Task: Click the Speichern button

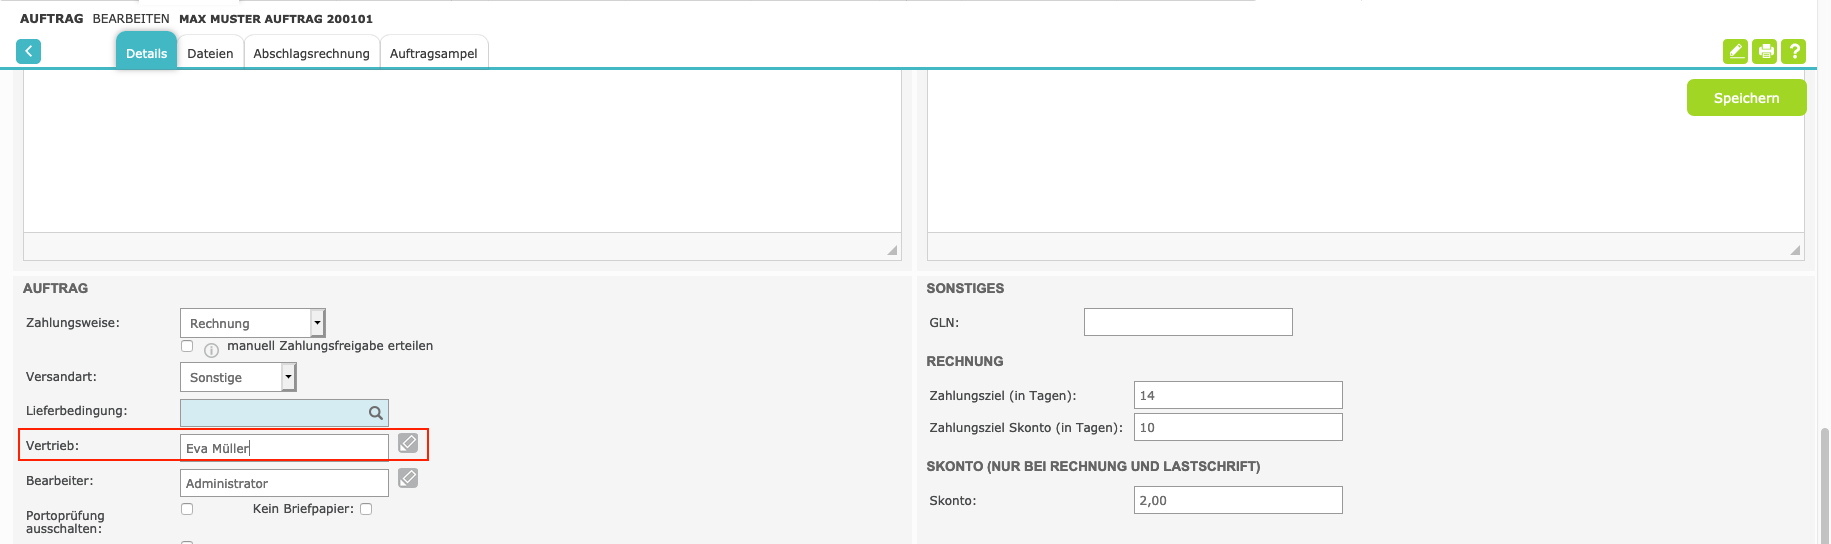Action: [x=1746, y=98]
